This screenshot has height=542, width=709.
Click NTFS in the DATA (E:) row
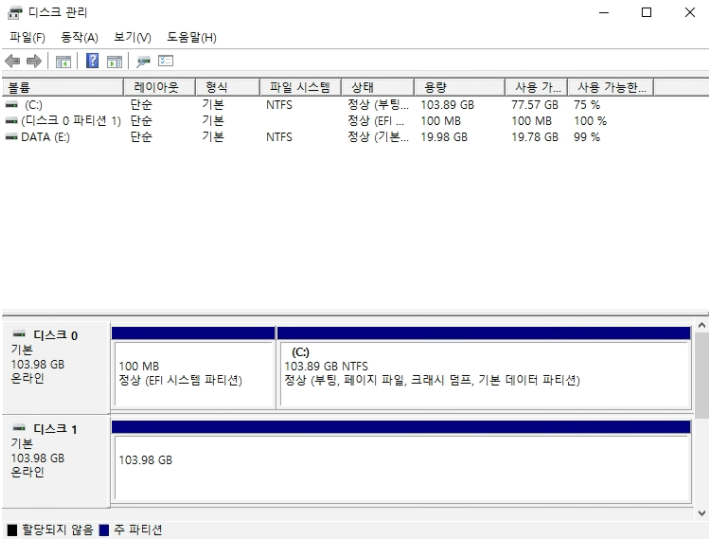coord(279,137)
